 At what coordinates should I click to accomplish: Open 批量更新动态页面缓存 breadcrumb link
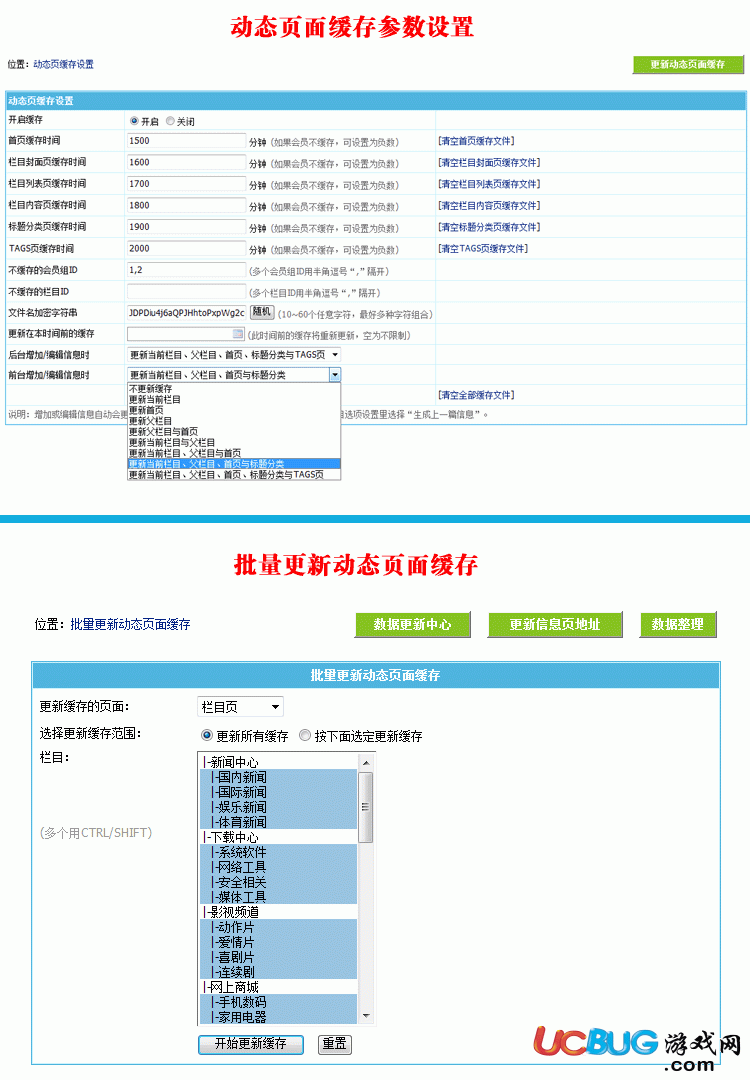(130, 624)
